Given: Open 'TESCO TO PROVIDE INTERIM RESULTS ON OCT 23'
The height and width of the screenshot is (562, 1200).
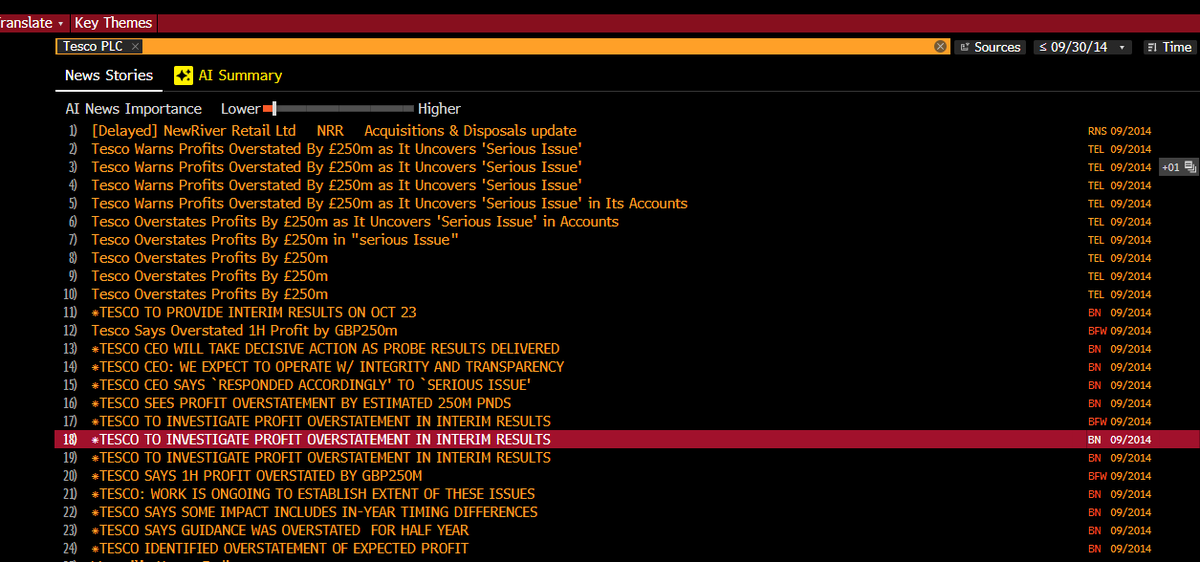Looking at the screenshot, I should pos(254,312).
